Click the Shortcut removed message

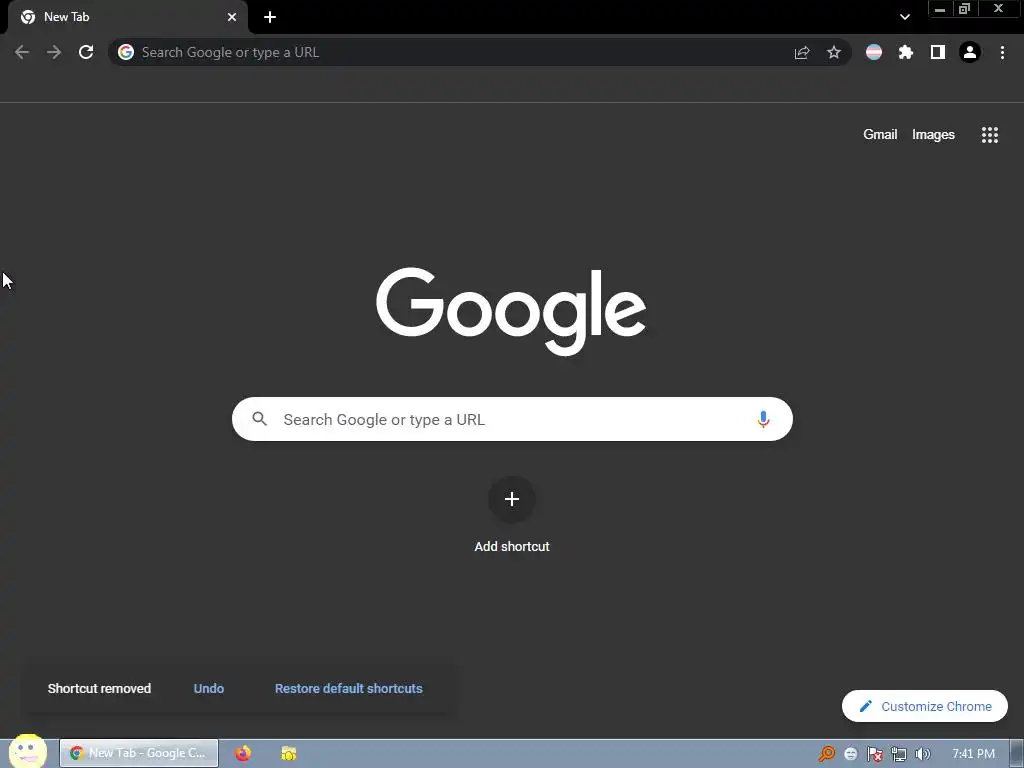point(99,688)
